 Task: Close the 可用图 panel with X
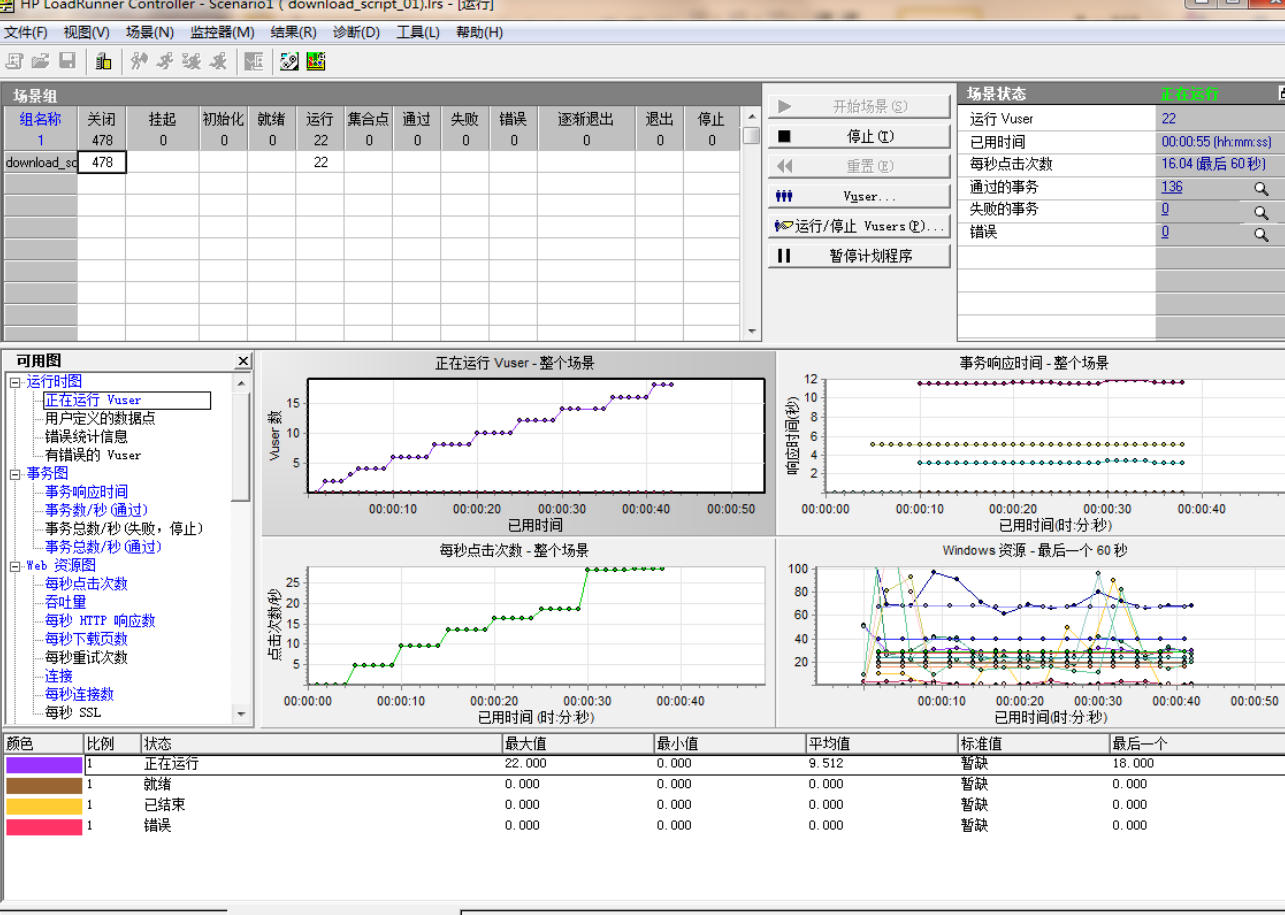tap(243, 361)
